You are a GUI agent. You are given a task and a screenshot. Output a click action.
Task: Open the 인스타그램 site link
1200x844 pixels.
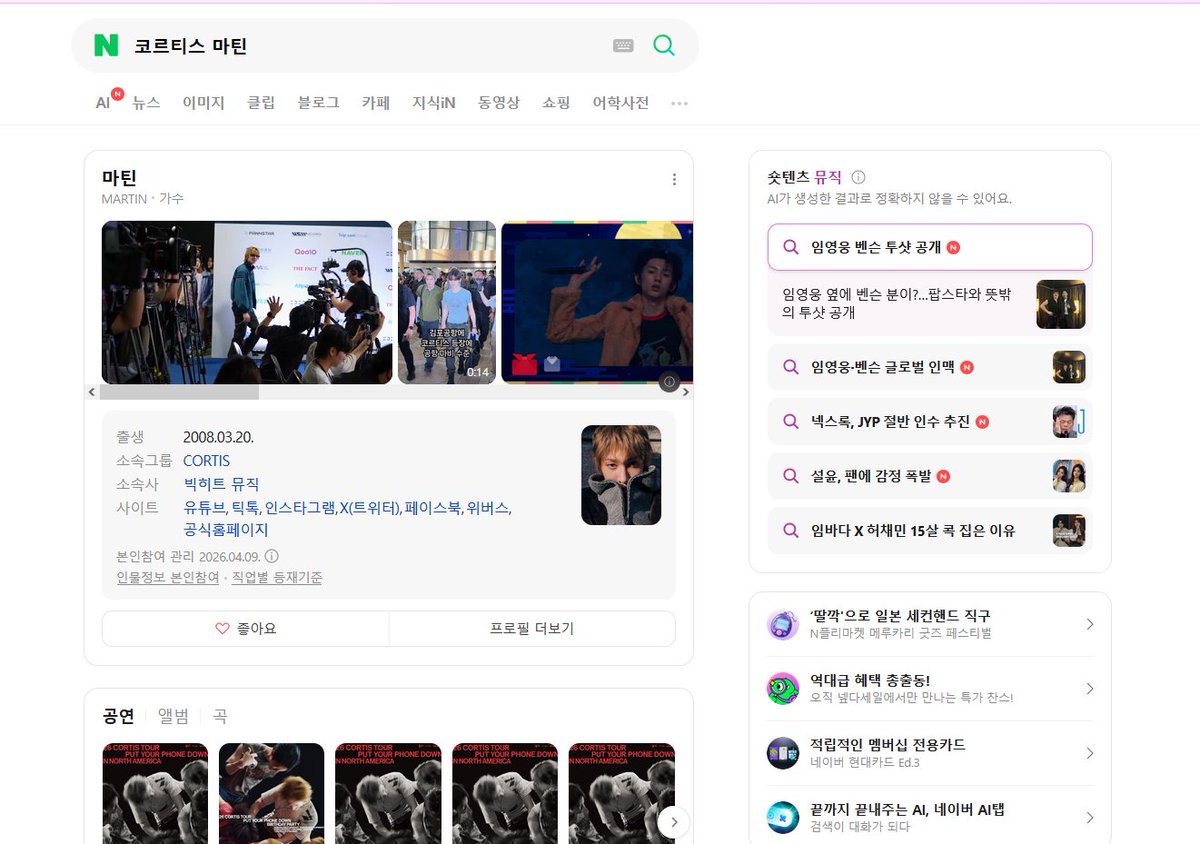click(300, 508)
